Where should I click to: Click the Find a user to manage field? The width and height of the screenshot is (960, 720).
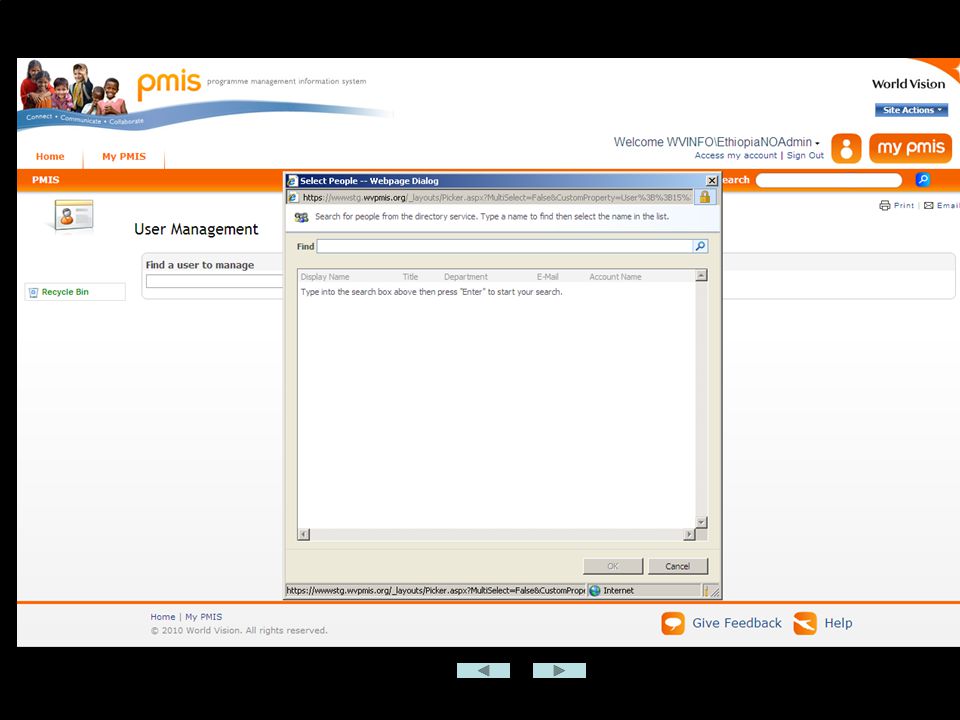[214, 281]
